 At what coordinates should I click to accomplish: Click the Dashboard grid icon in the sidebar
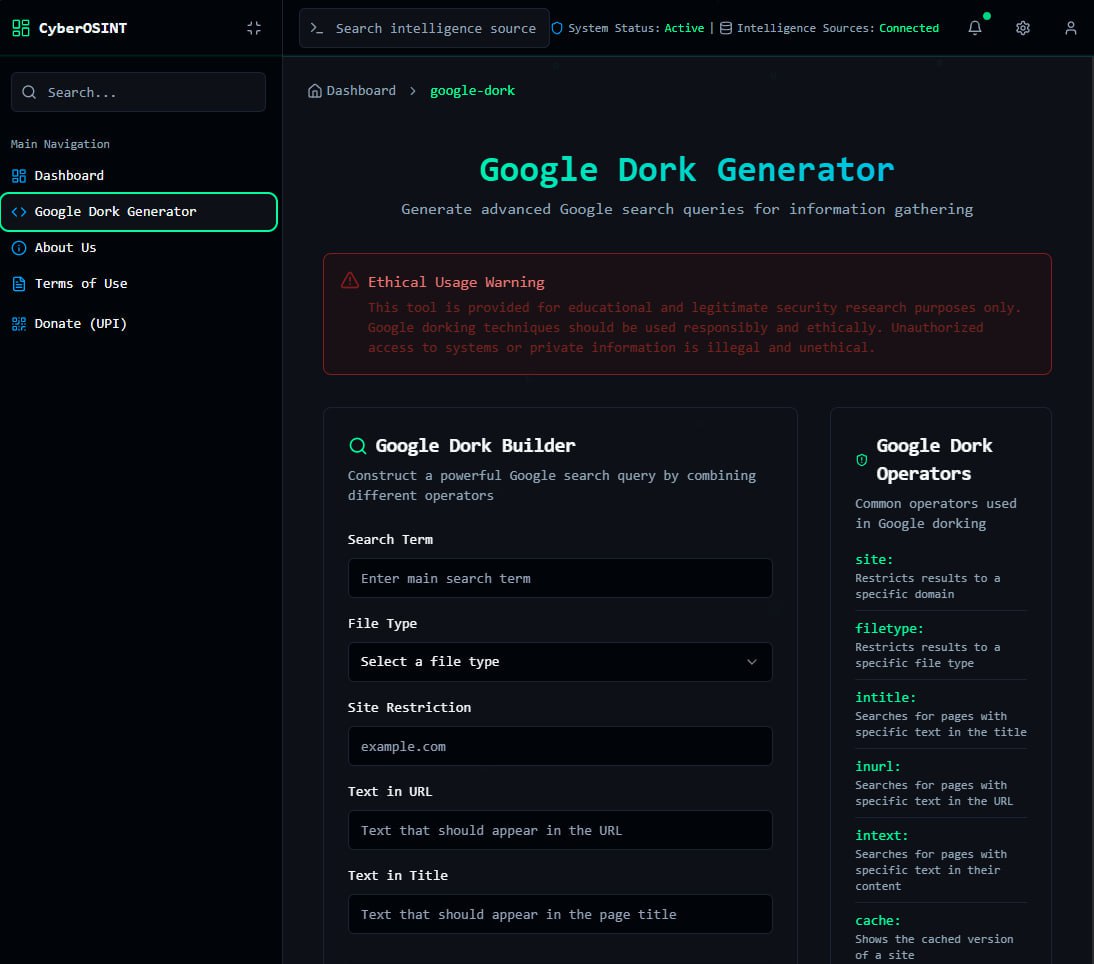tap(19, 176)
